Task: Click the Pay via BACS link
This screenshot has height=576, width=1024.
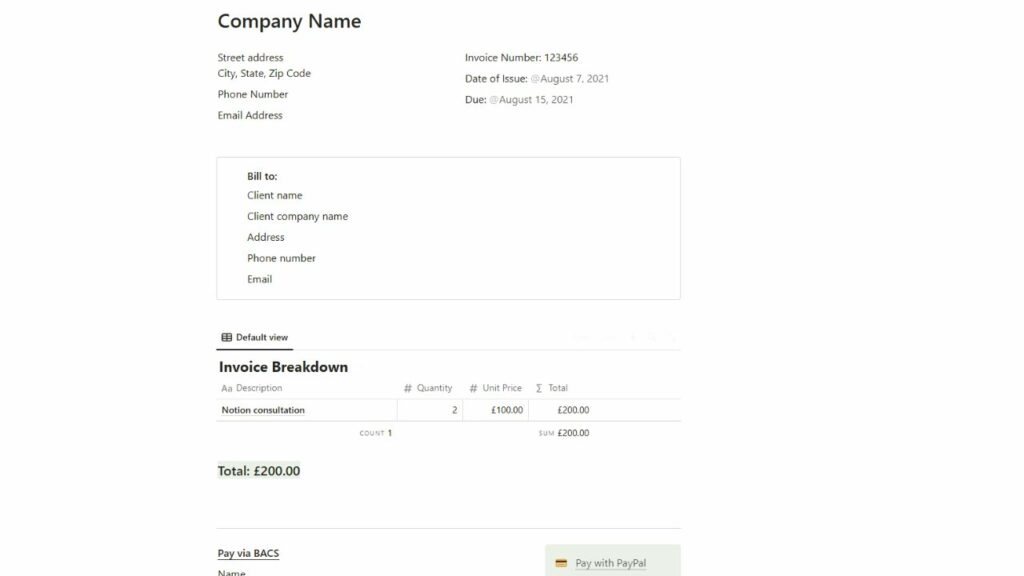Action: [x=247, y=553]
